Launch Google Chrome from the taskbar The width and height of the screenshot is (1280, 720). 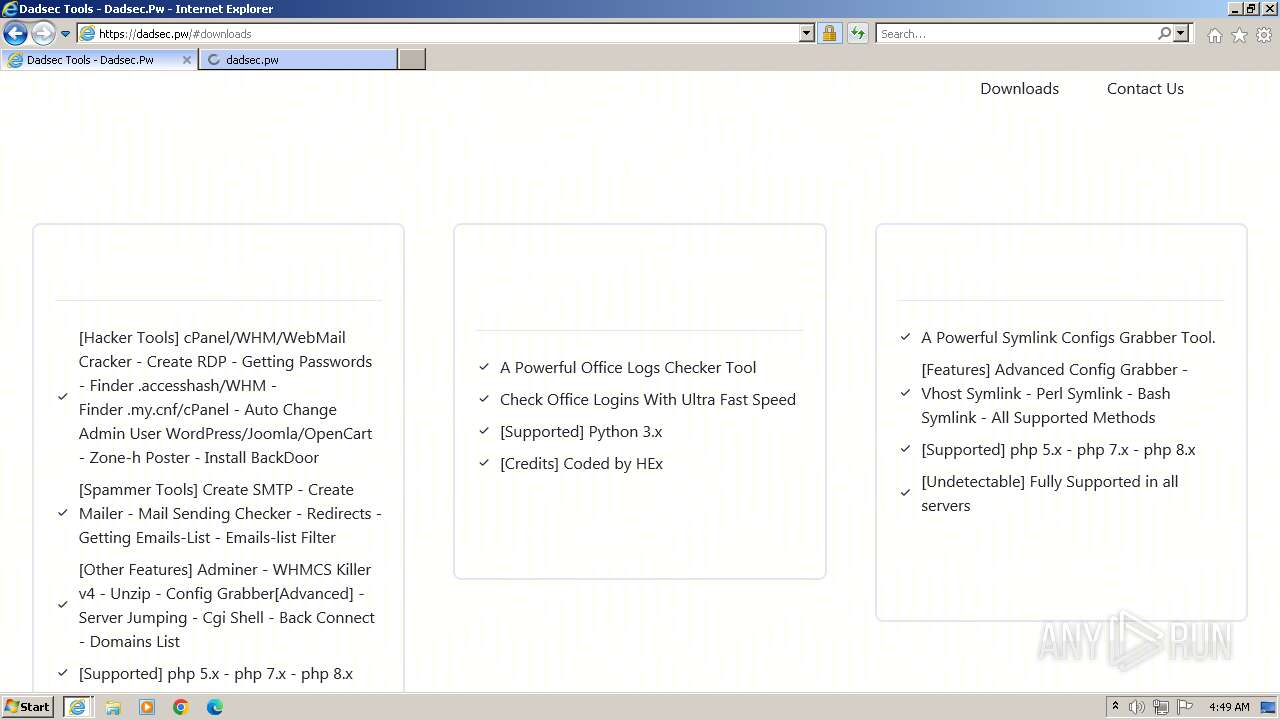181,707
